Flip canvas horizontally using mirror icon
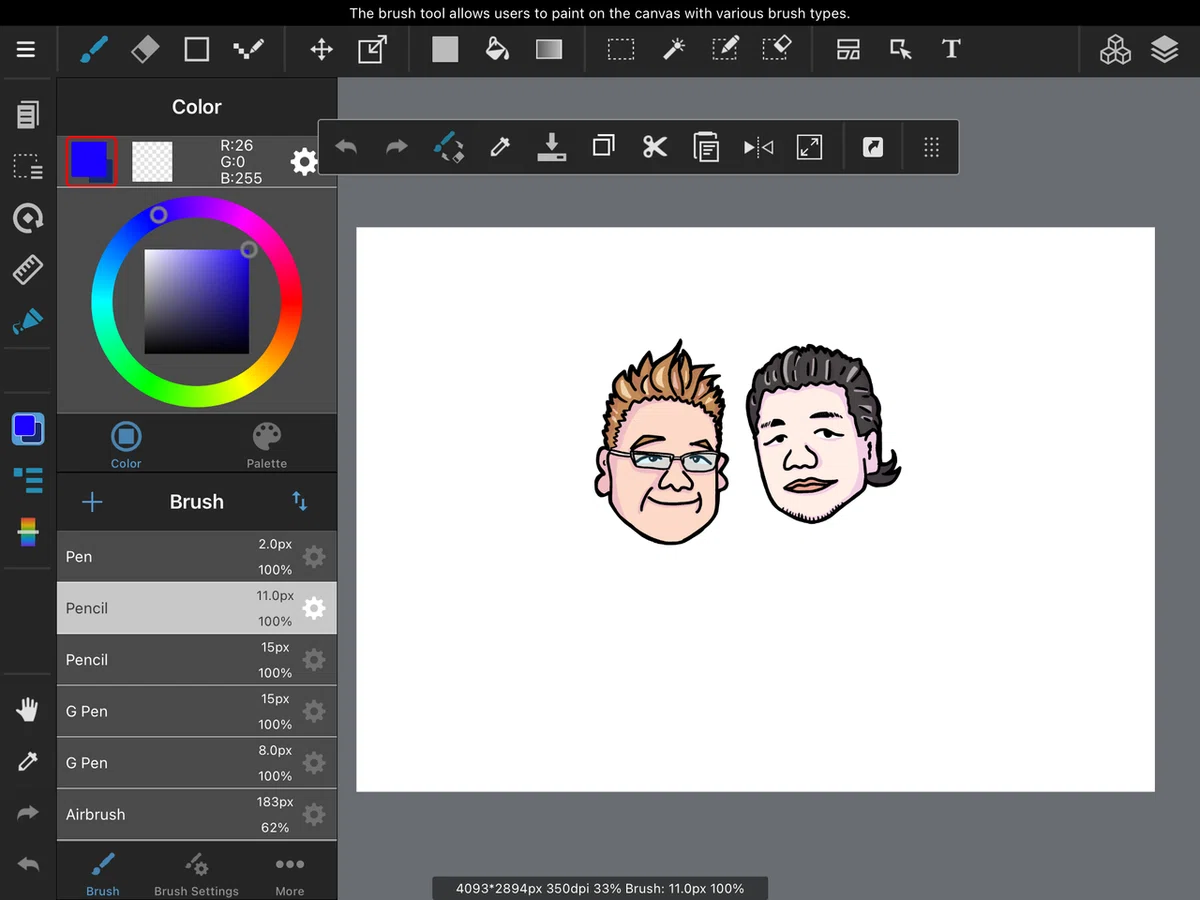Screen dimensions: 1200x900 click(x=758, y=148)
